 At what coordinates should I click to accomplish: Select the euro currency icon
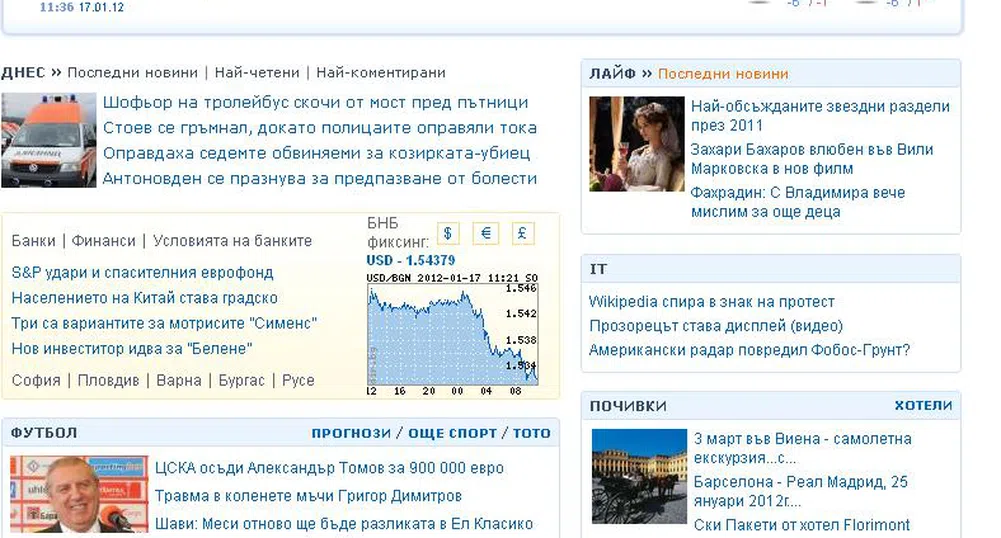(x=485, y=234)
